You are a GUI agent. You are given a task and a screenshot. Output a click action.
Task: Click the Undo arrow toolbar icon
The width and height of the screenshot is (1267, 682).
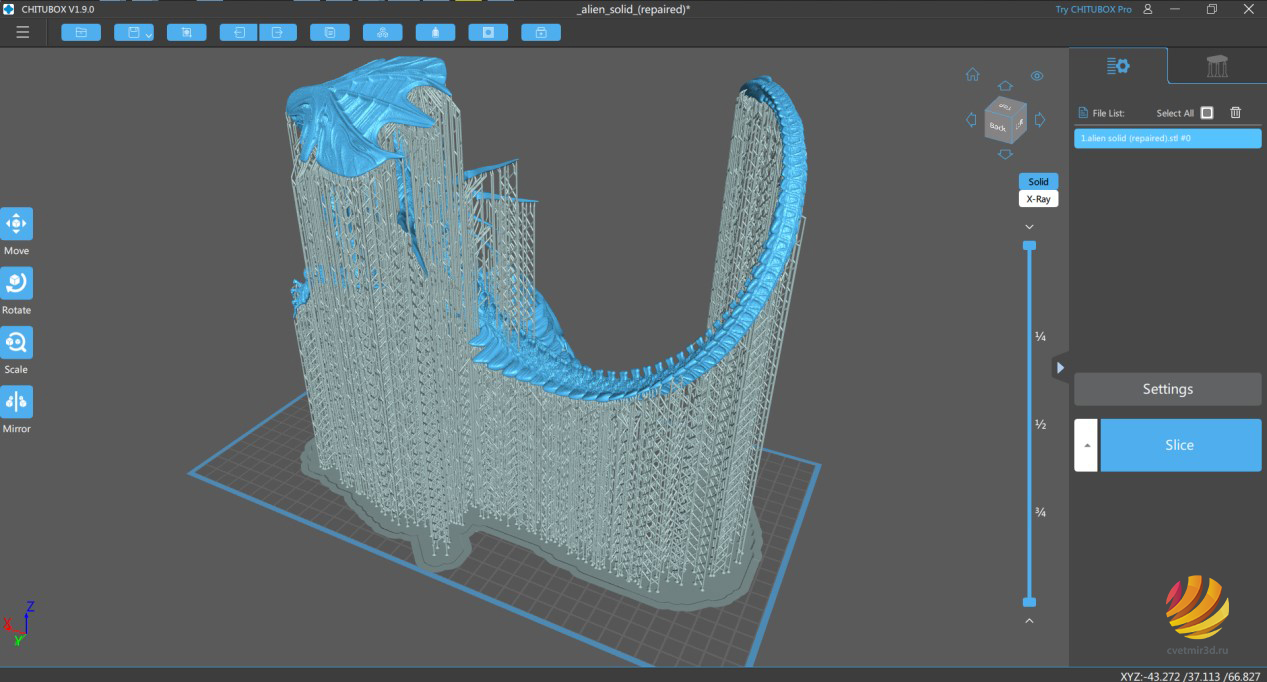(239, 32)
